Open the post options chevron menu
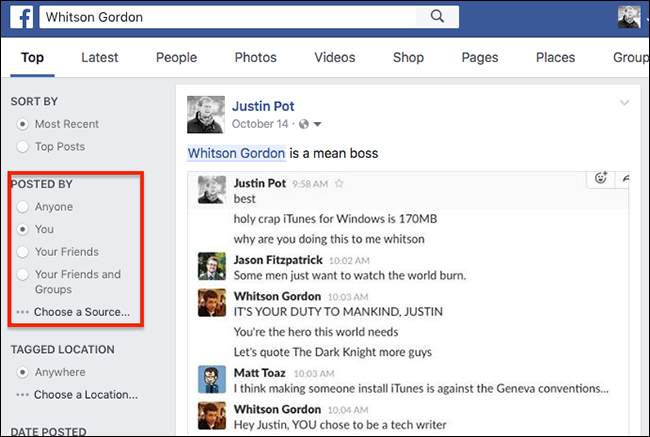Viewport: 650px width, 437px height. coord(624,102)
